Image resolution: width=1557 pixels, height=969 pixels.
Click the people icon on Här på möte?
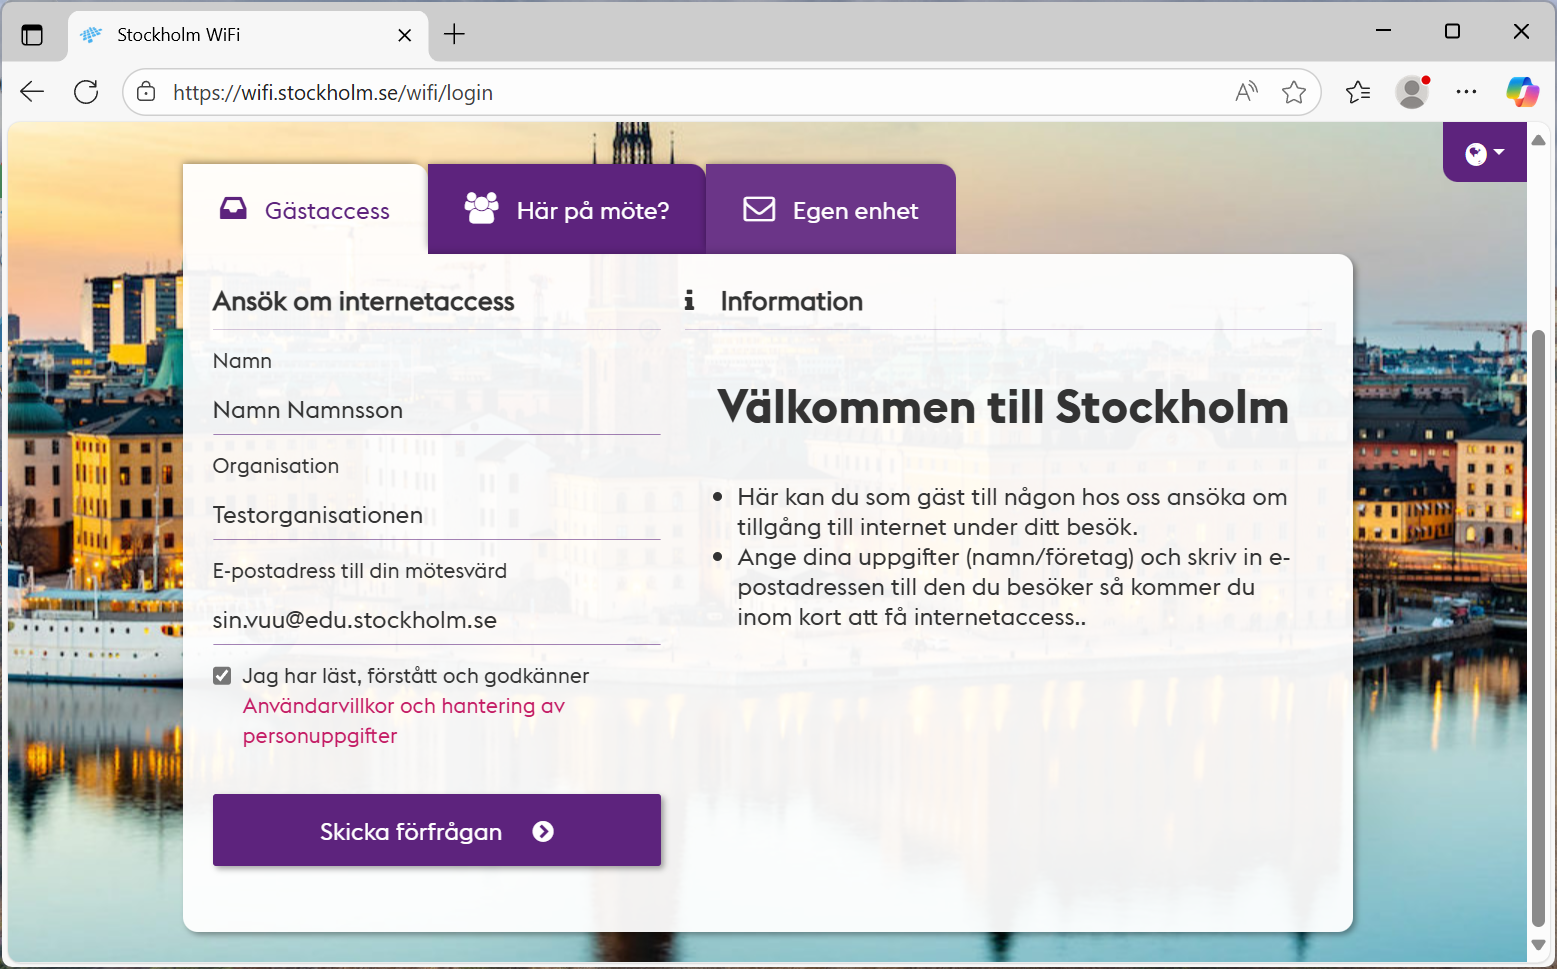pyautogui.click(x=483, y=209)
